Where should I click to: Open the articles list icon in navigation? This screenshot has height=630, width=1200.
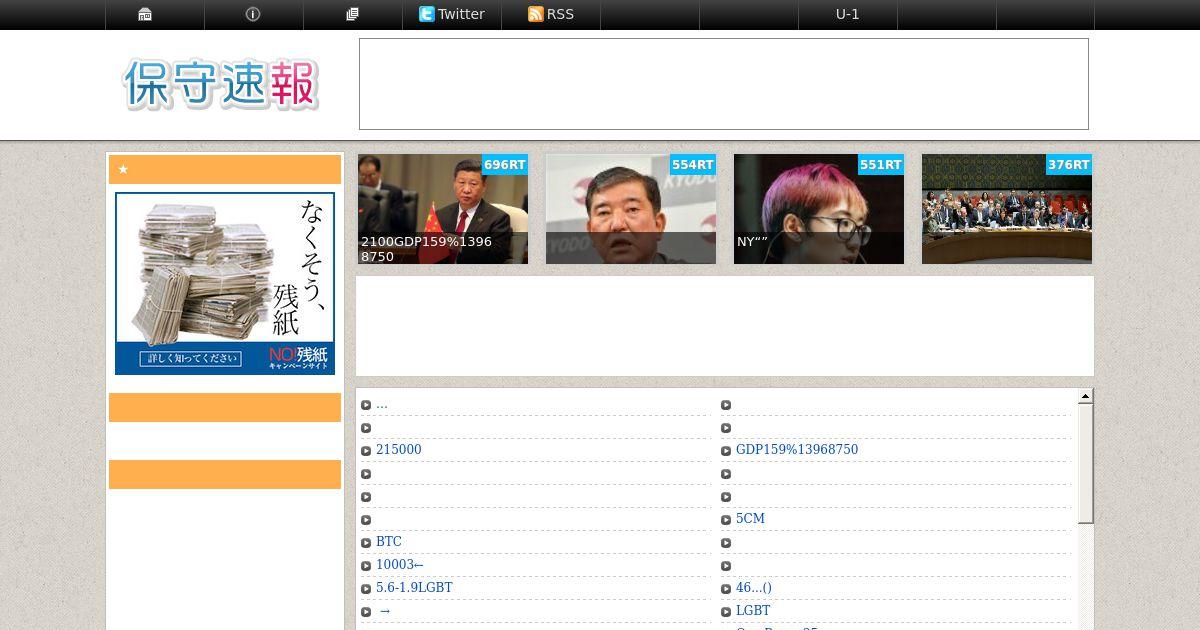(x=352, y=14)
